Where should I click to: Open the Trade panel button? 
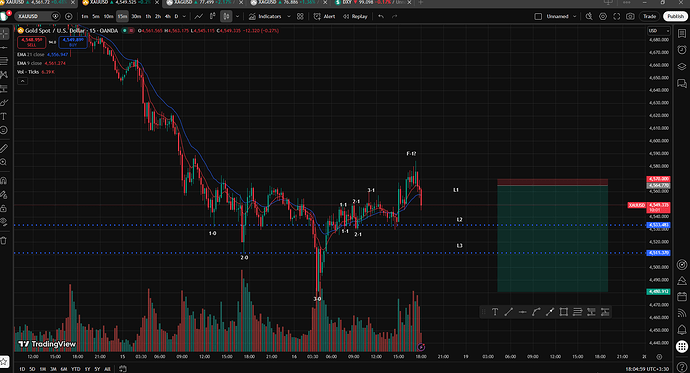pyautogui.click(x=650, y=16)
